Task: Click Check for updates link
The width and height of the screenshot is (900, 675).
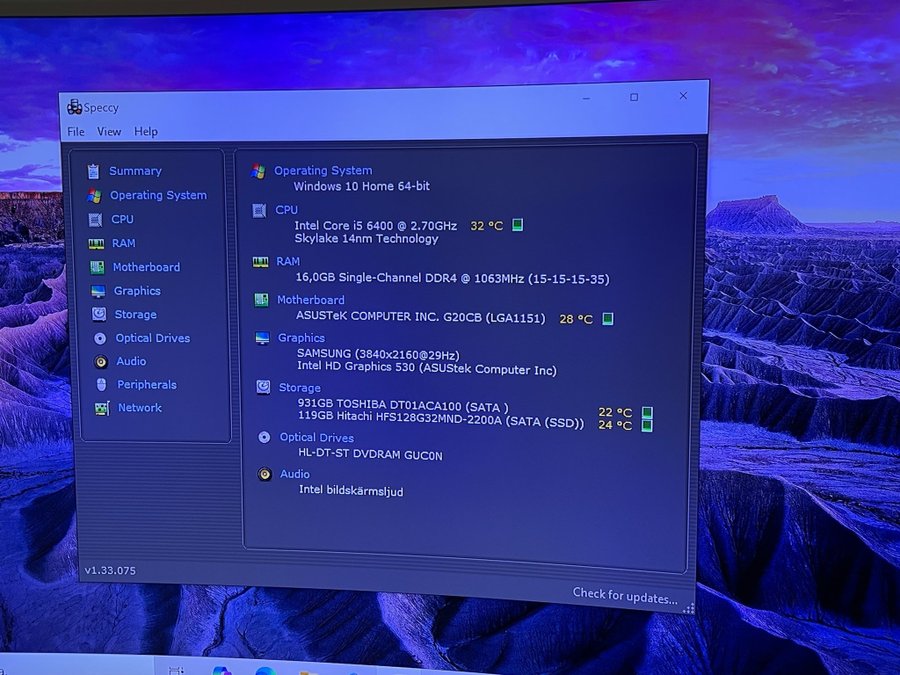Action: (625, 595)
